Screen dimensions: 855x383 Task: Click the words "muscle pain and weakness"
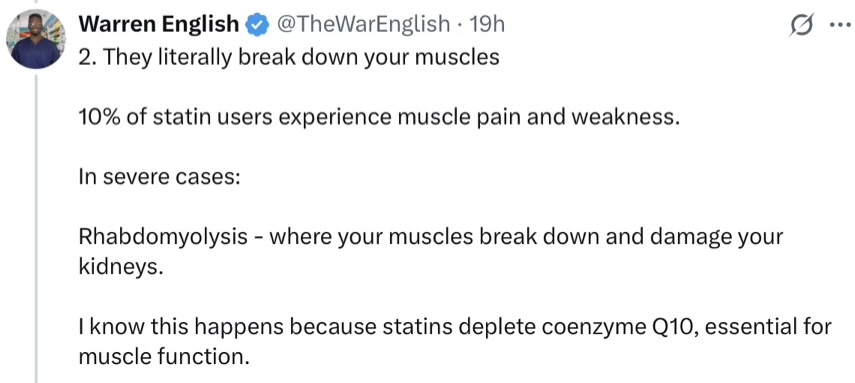539,118
